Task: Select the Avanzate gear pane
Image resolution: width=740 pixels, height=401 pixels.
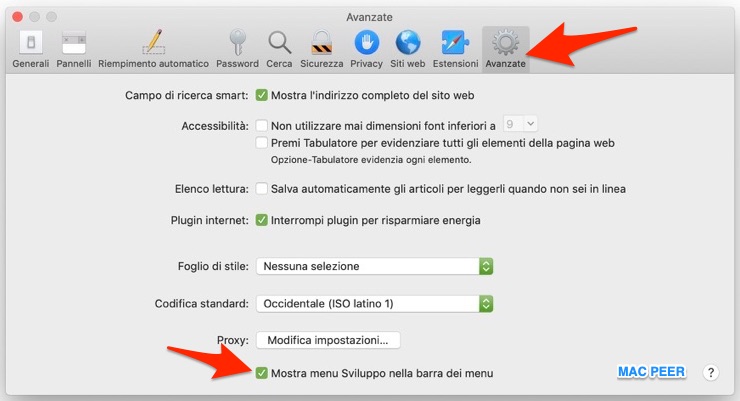Action: 505,49
